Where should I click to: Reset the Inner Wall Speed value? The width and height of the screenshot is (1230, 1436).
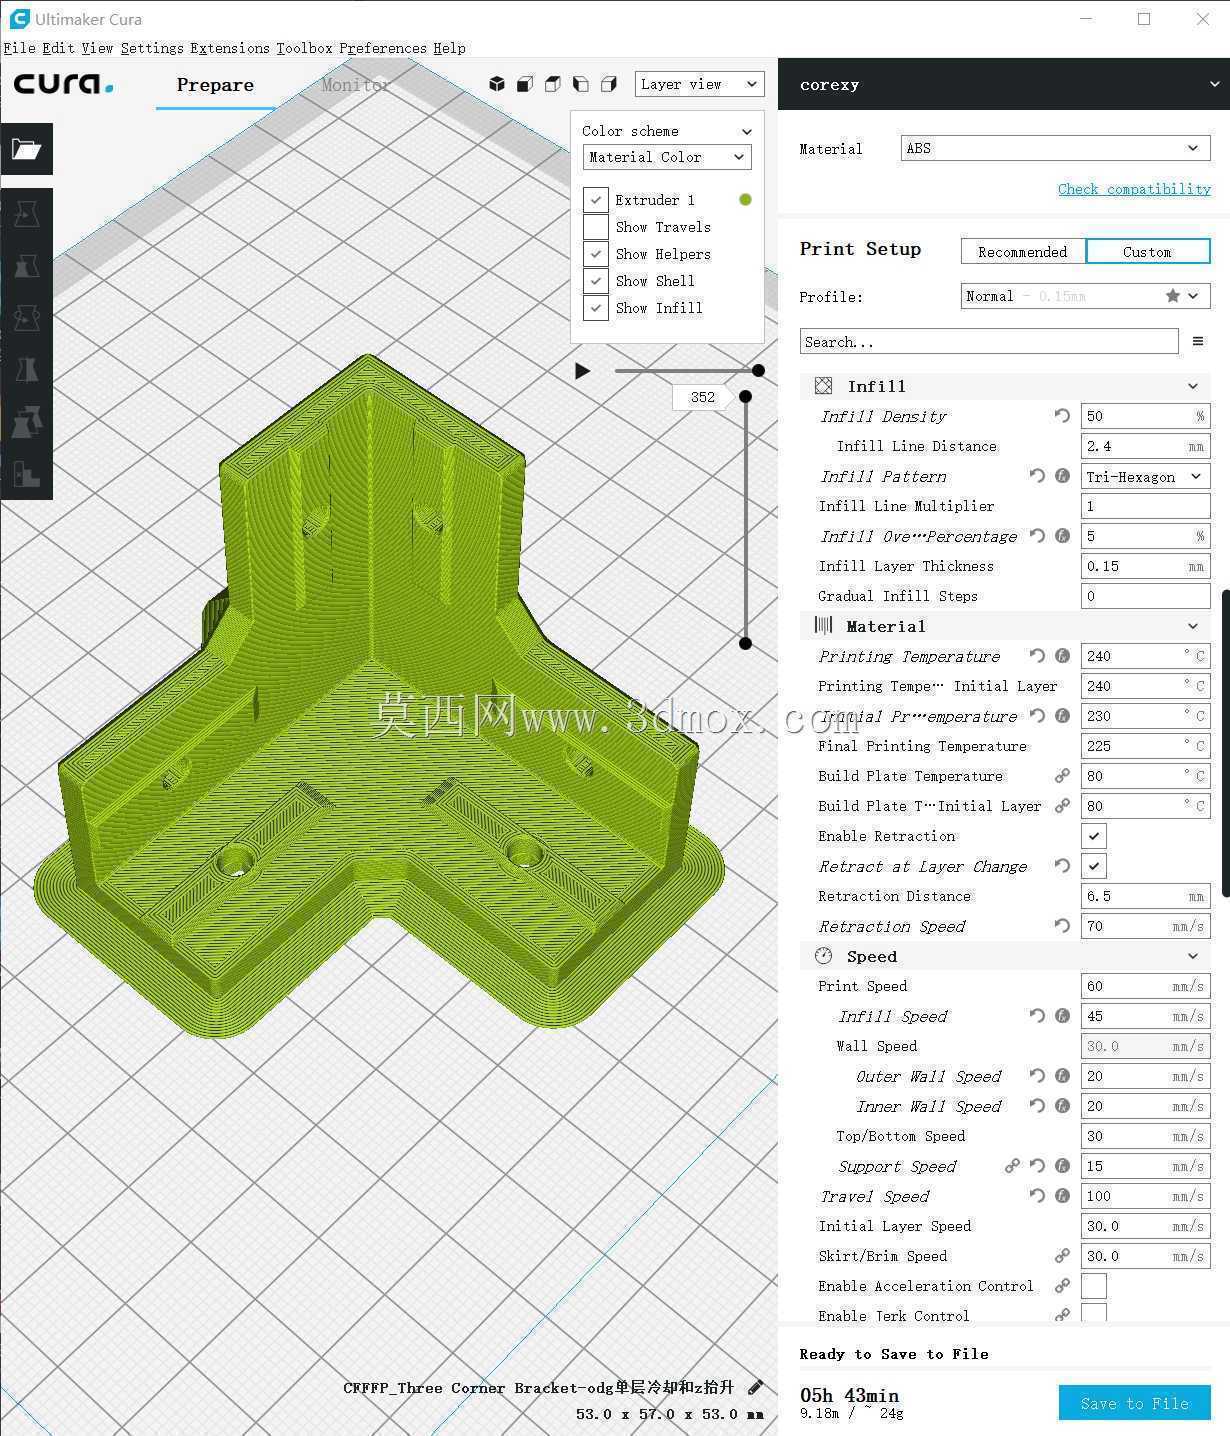click(1037, 1106)
